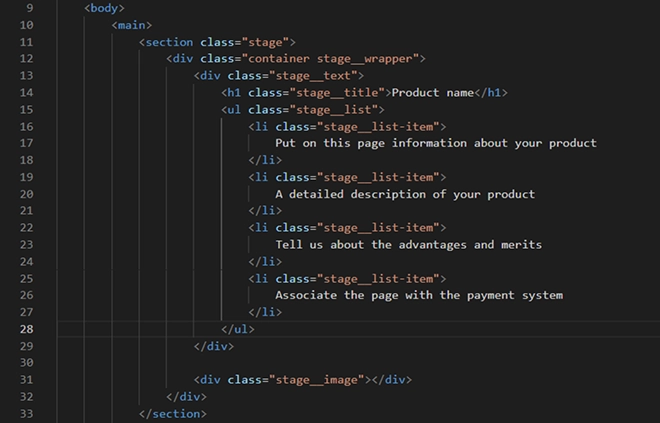Click the "stage__list-item" class on line 19
The height and width of the screenshot is (423, 660).
tap(378, 177)
